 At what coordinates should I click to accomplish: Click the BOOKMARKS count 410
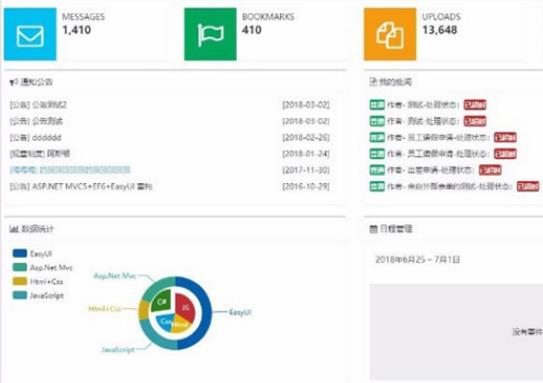(x=252, y=30)
